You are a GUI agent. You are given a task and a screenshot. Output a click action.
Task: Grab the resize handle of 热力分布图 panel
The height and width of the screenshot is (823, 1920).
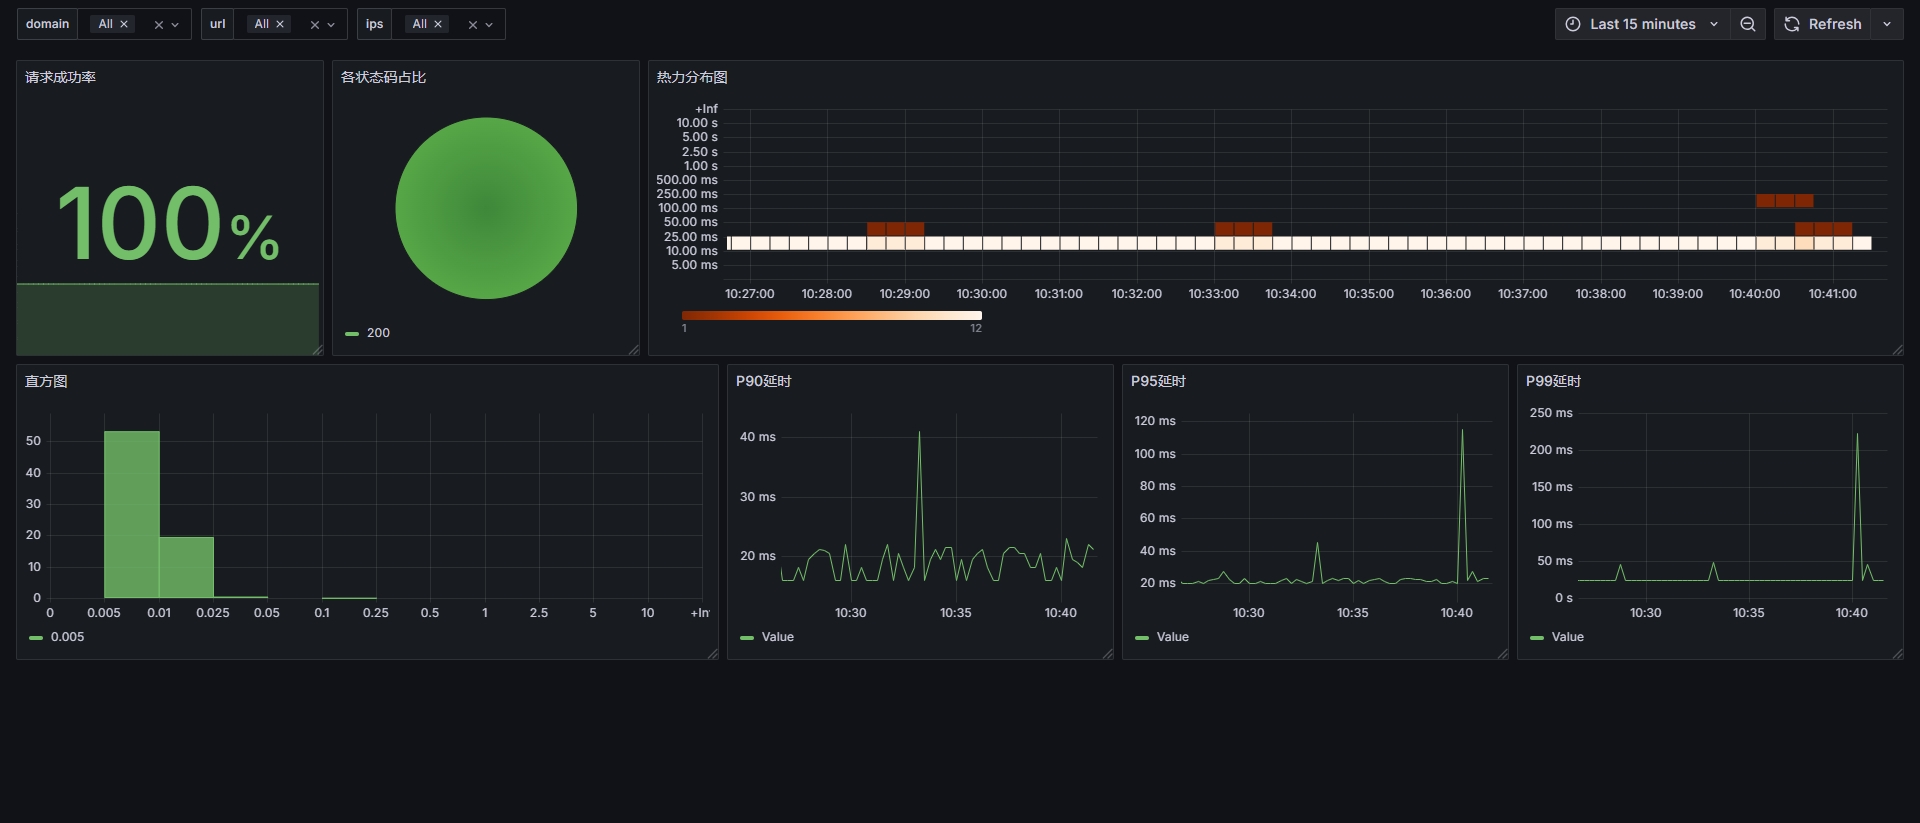[1897, 349]
